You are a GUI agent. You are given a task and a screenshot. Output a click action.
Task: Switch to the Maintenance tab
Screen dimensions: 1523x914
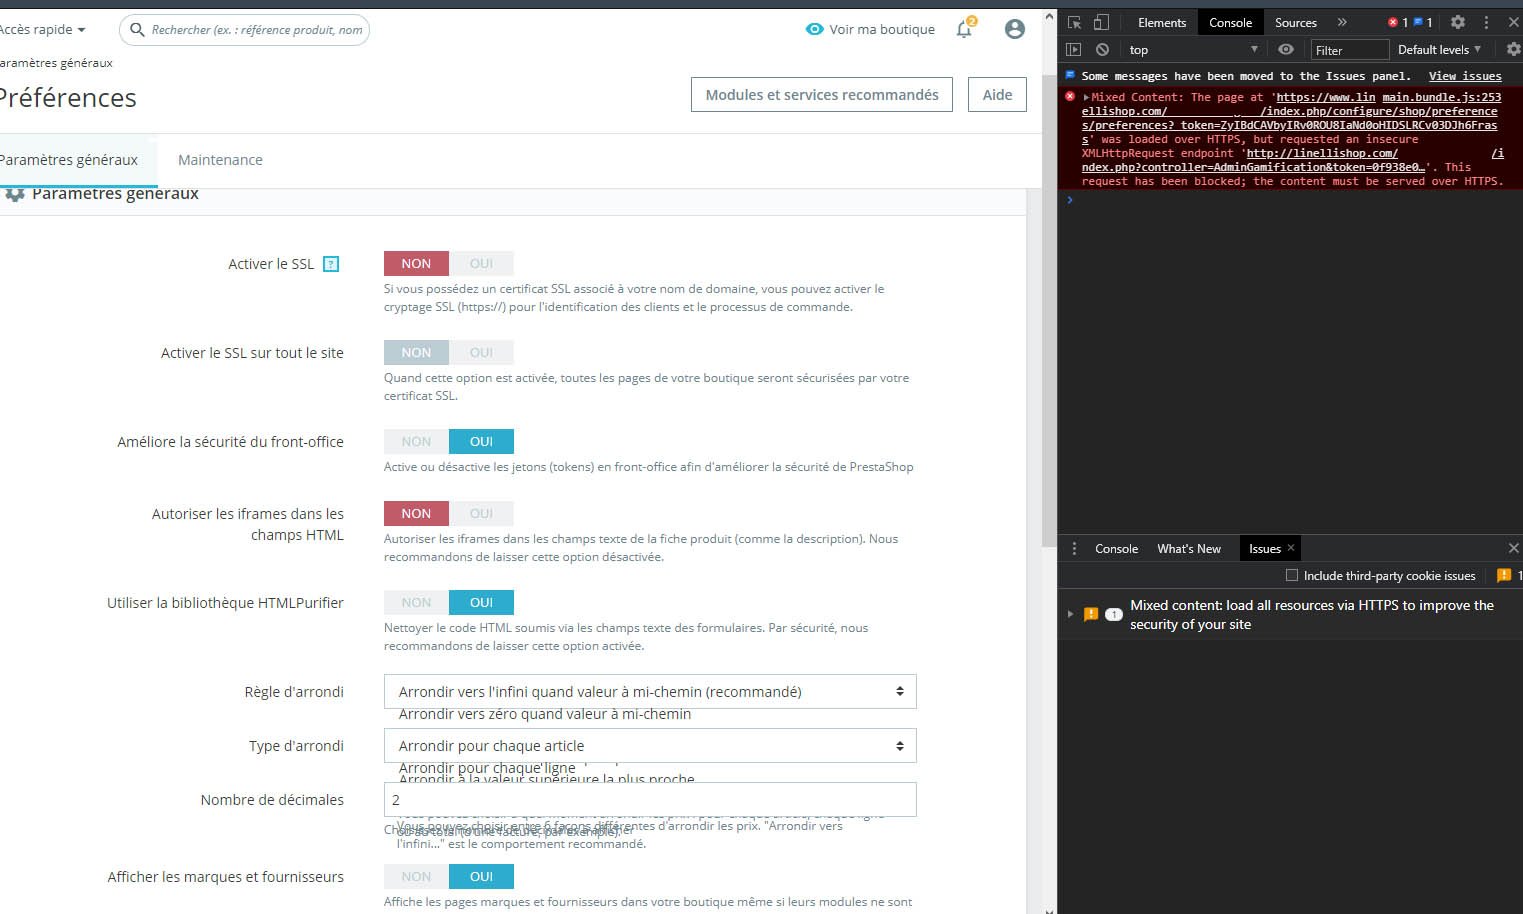[x=220, y=160]
